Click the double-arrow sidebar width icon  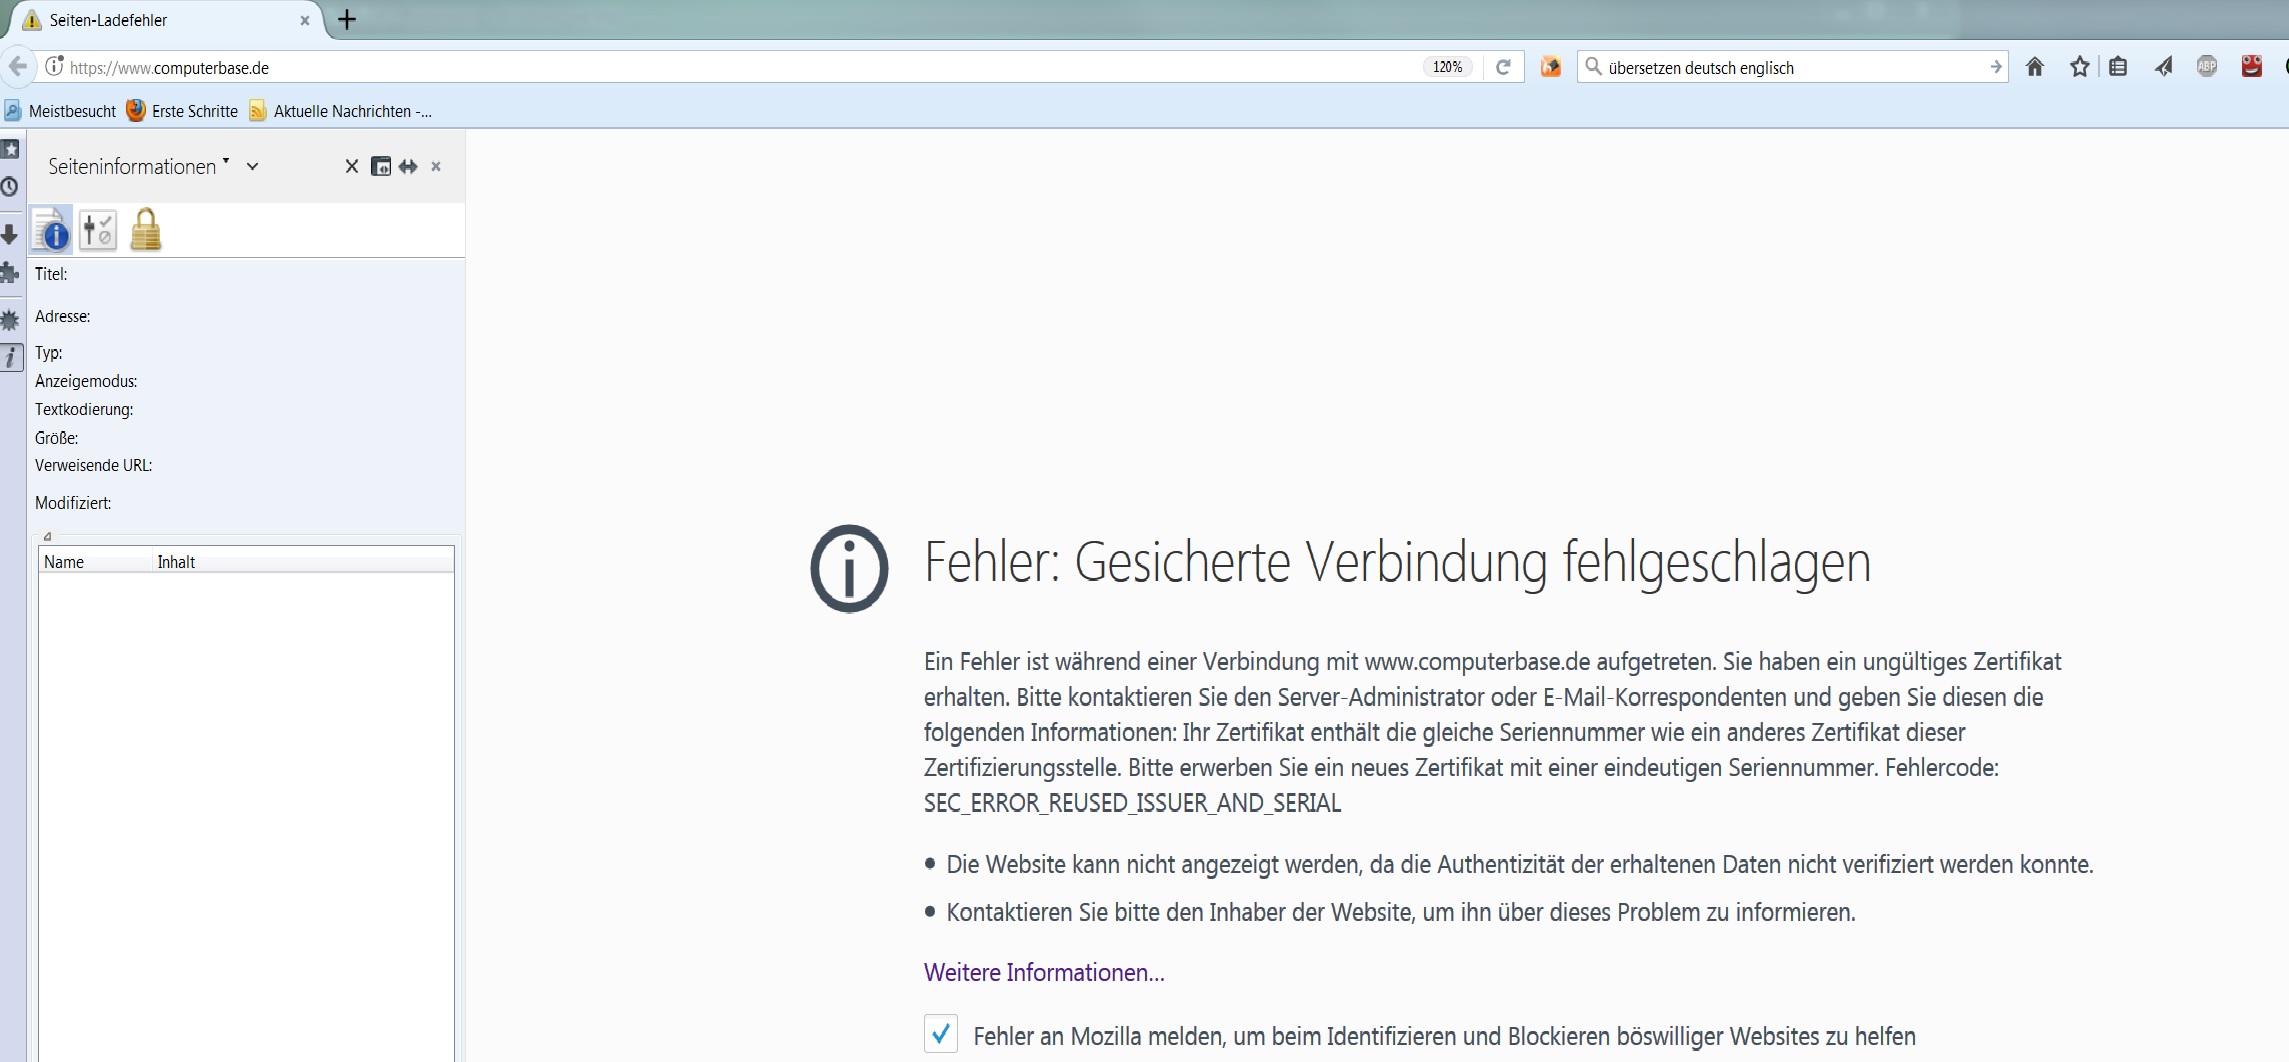click(x=408, y=166)
